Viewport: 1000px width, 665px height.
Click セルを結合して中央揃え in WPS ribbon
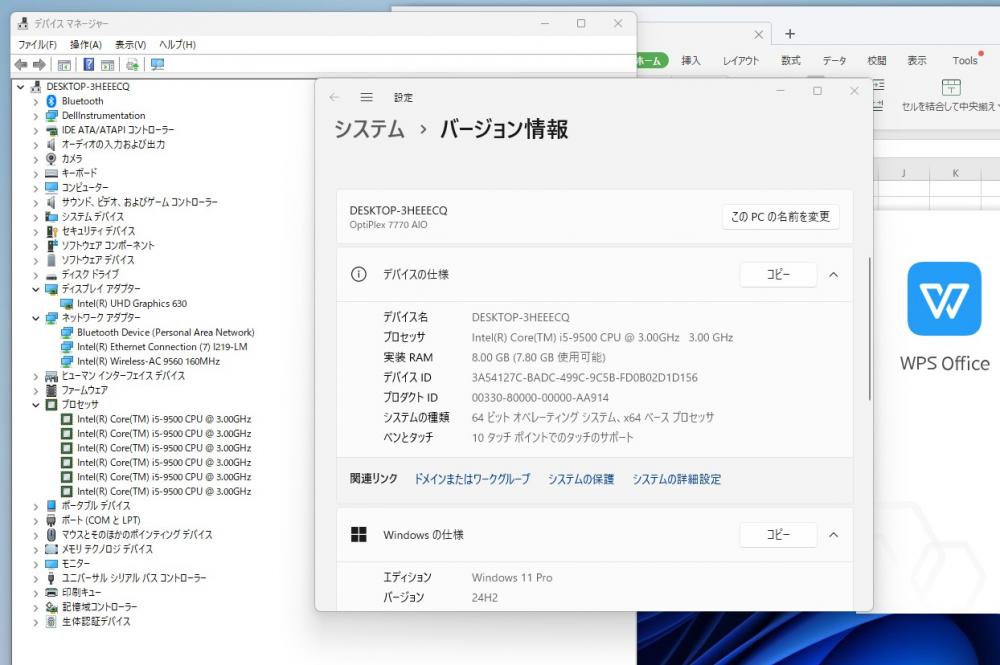click(950, 95)
